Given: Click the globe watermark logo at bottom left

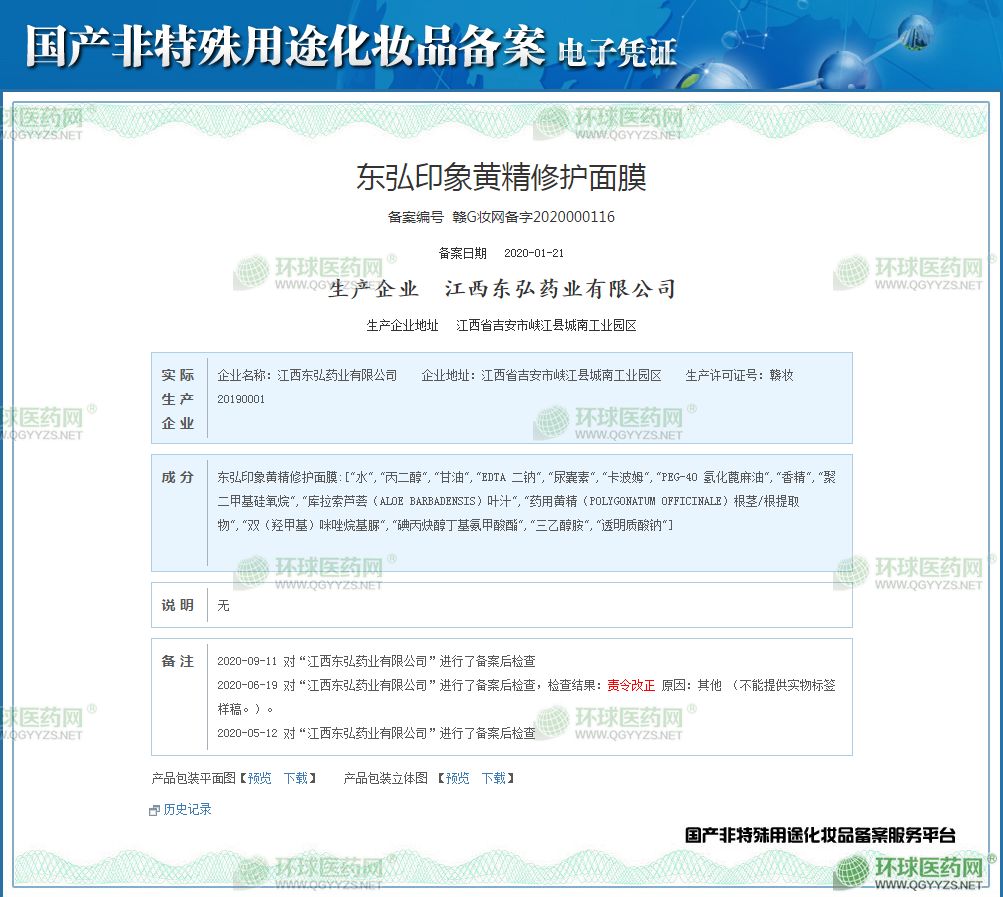Looking at the screenshot, I should pos(251,872).
